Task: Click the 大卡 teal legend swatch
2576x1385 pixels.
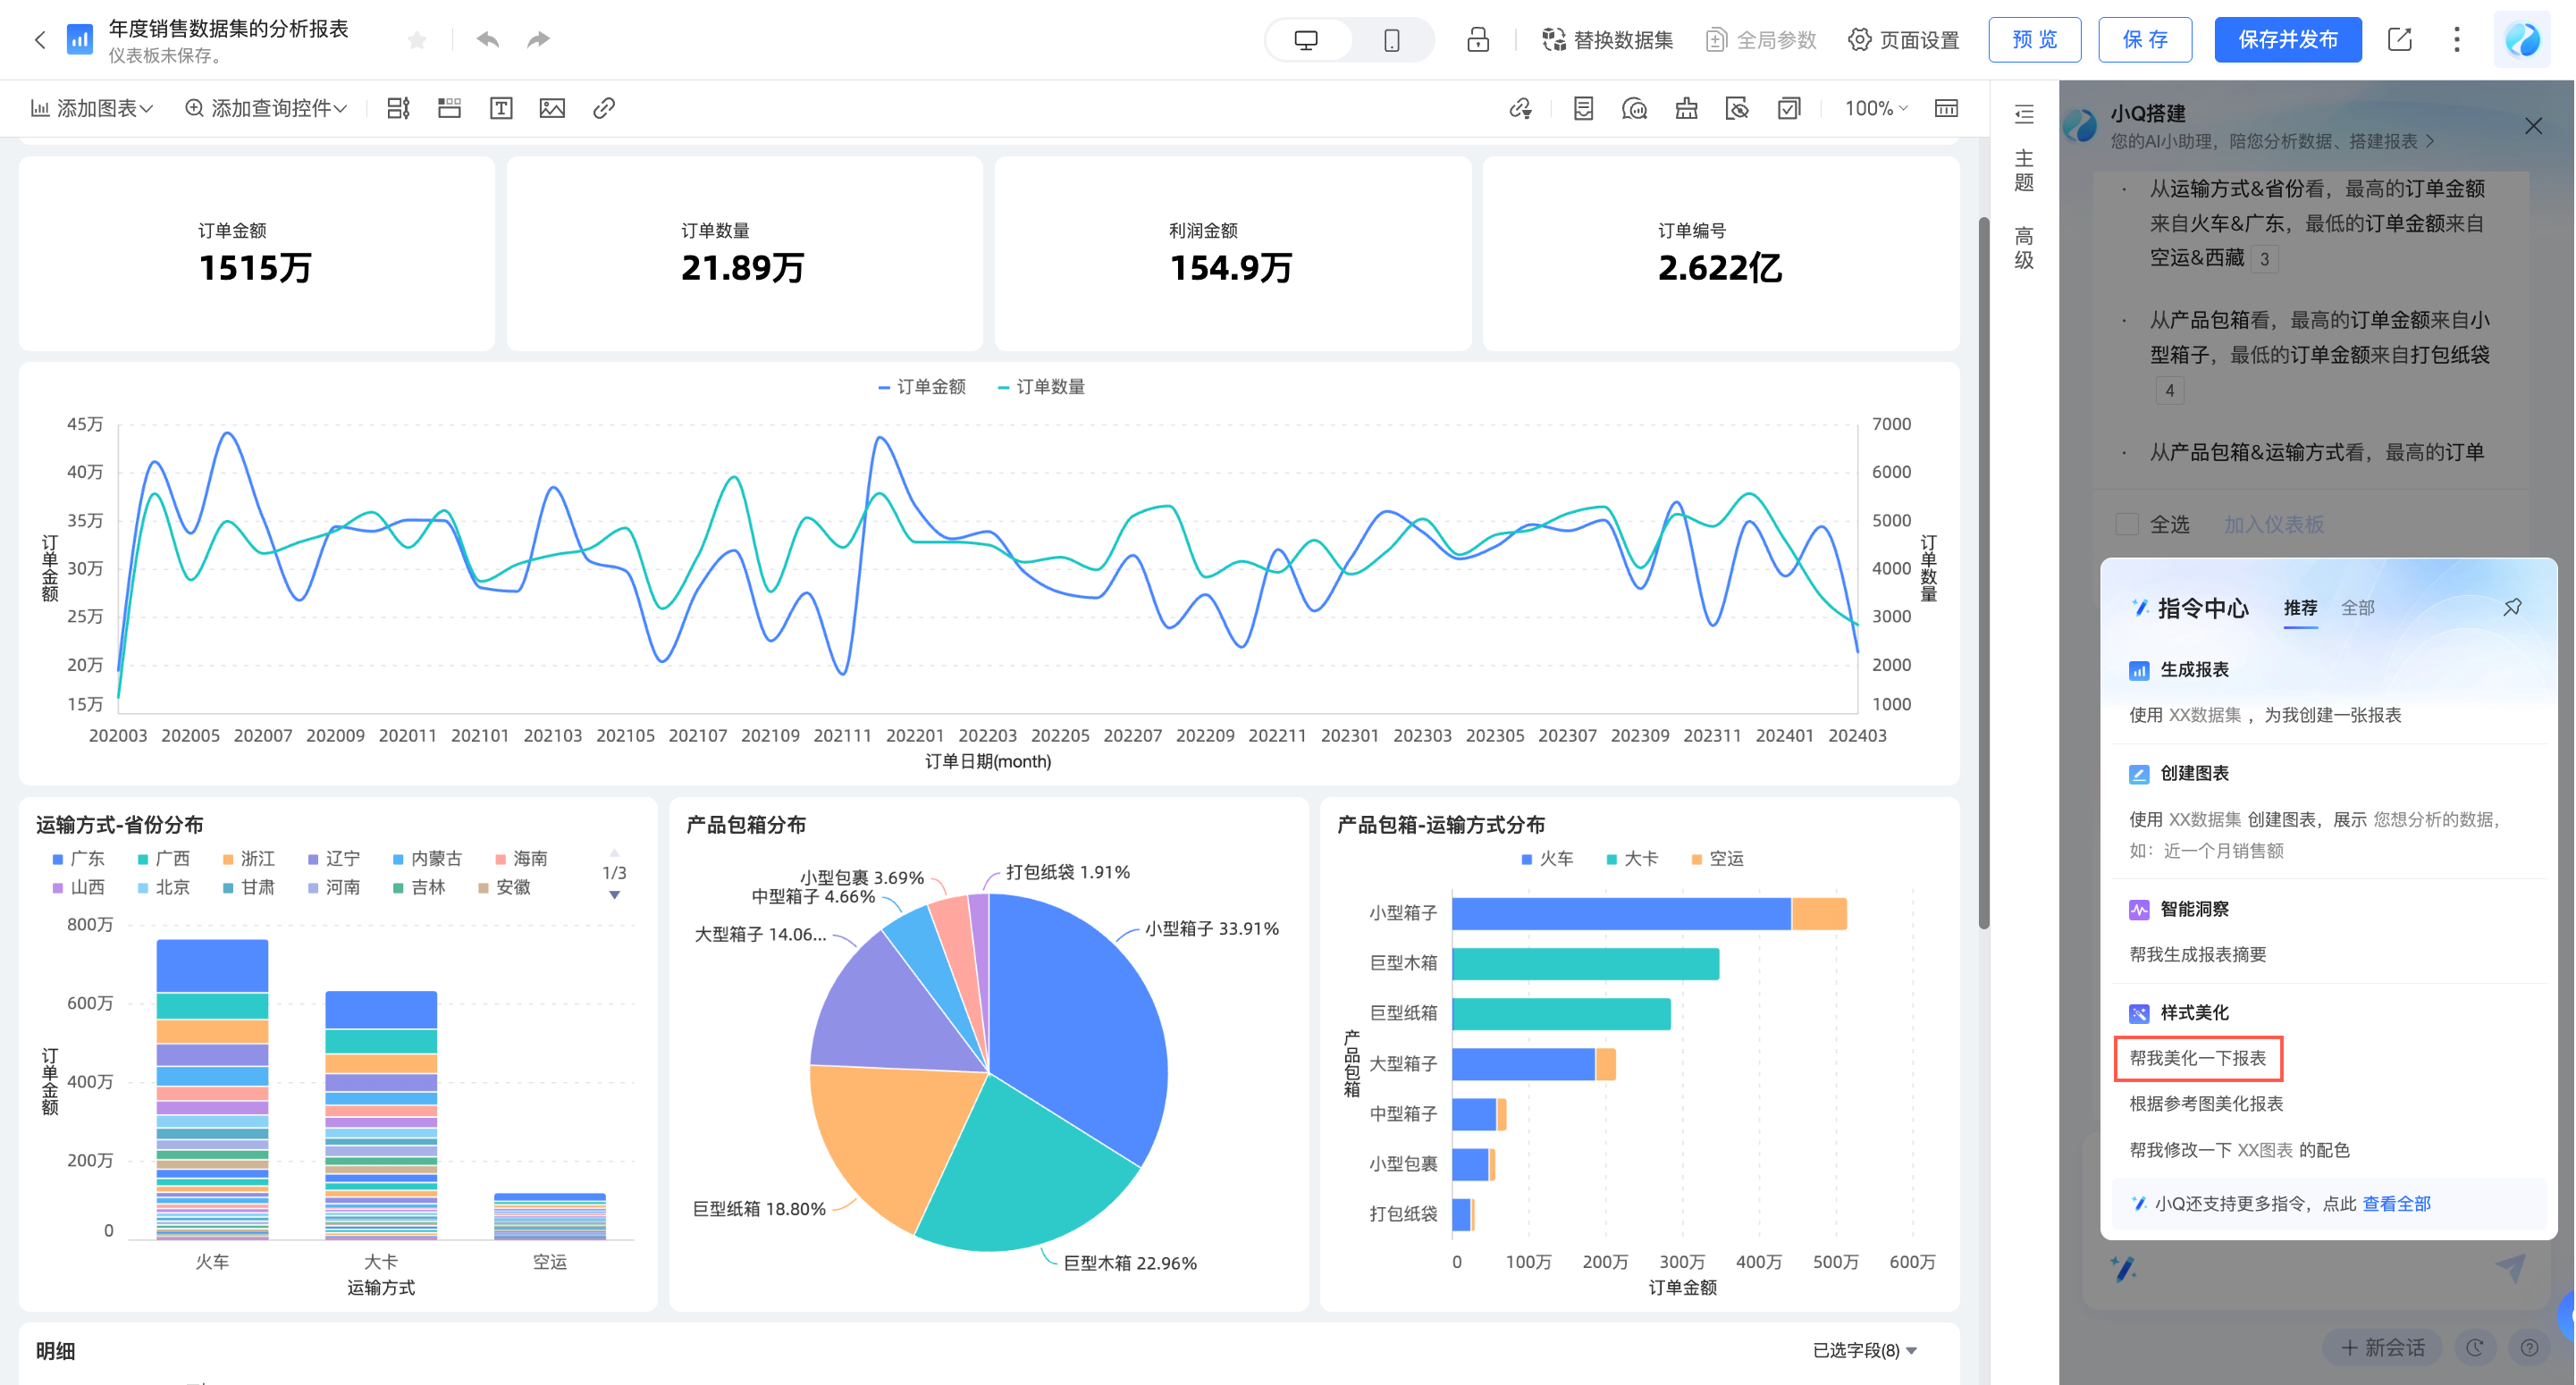Action: pyautogui.click(x=1611, y=859)
